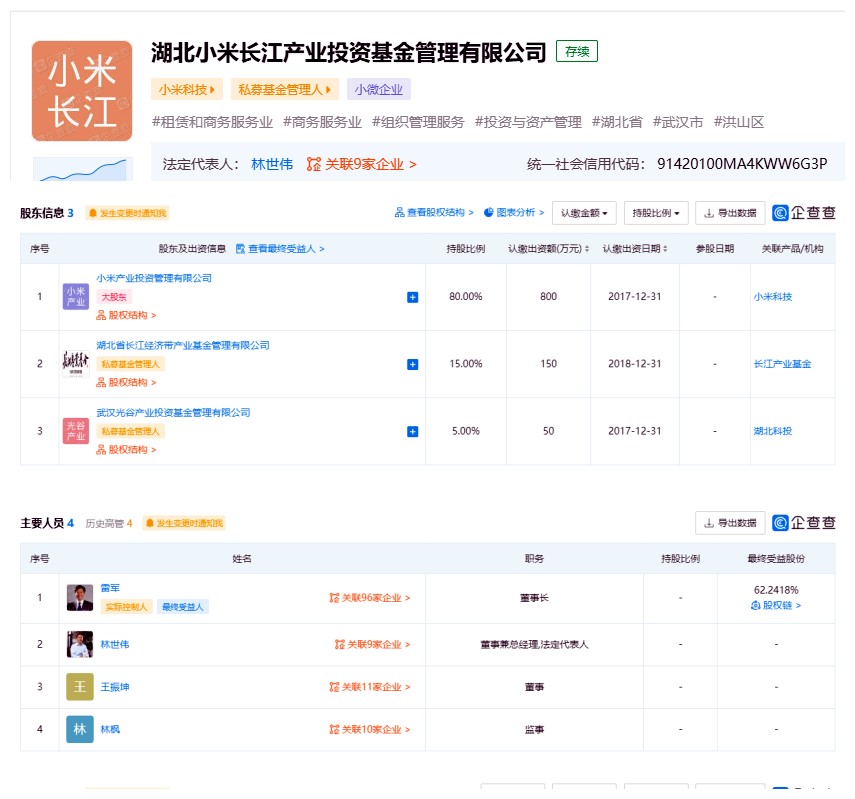Click the 大股东 badge
Image resolution: width=855 pixels, height=799 pixels.
114,297
